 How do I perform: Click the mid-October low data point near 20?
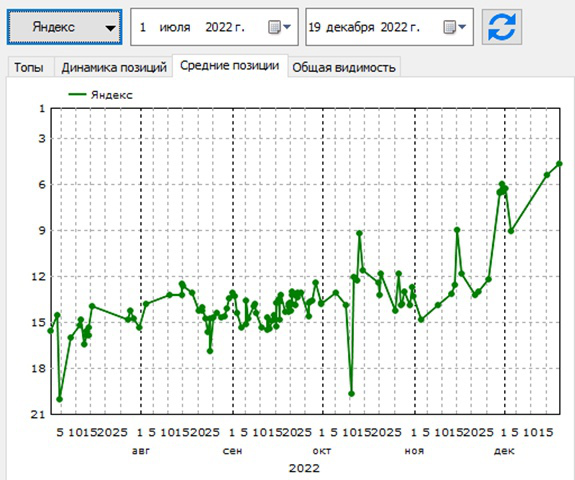(351, 393)
